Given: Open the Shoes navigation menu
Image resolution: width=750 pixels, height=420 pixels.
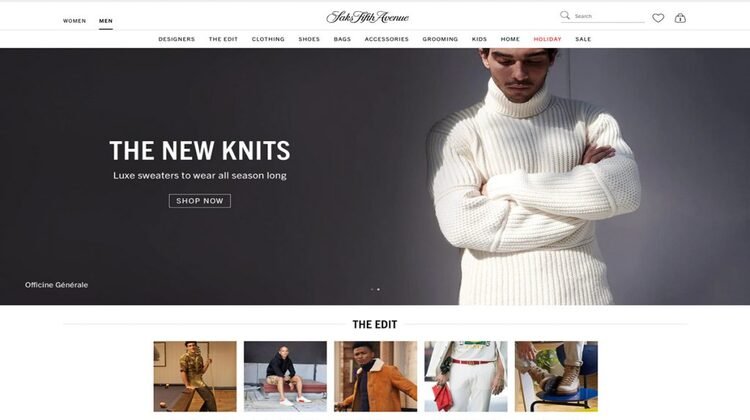Looking at the screenshot, I should [x=309, y=39].
